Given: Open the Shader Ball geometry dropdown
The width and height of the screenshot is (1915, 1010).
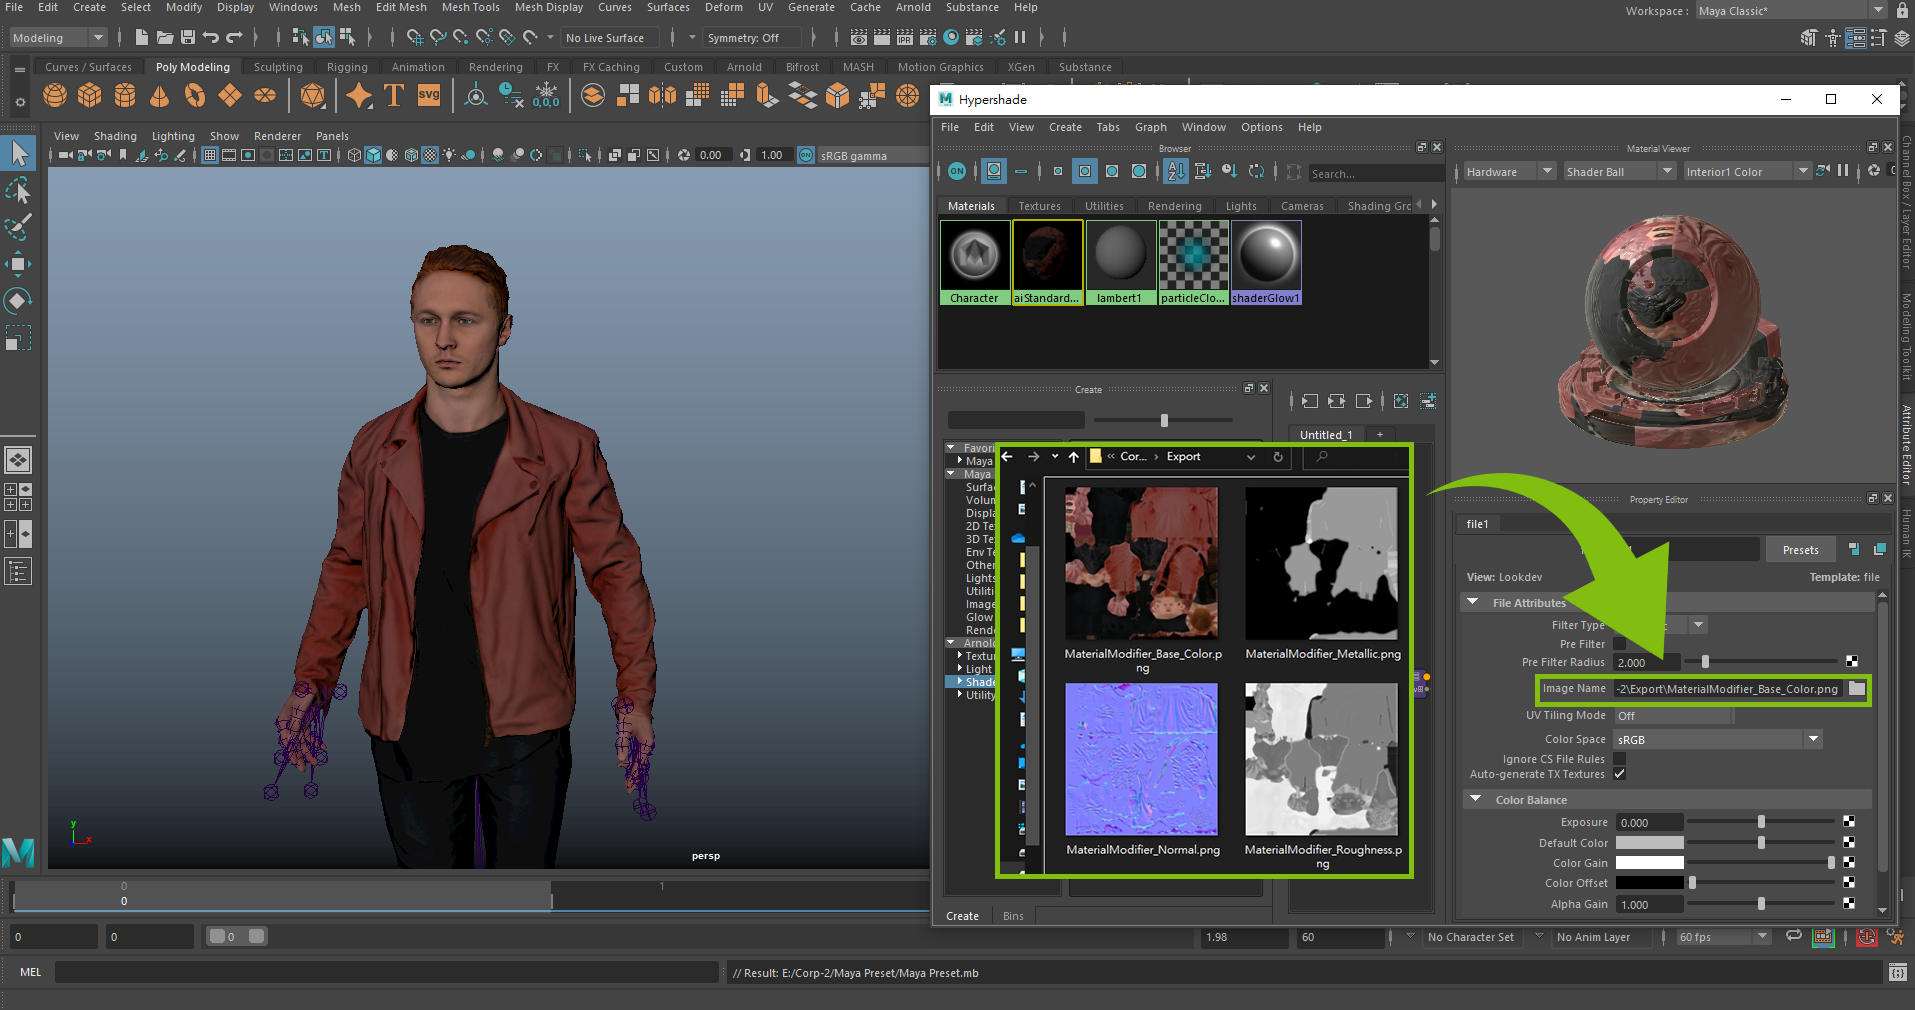Looking at the screenshot, I should coord(1619,172).
